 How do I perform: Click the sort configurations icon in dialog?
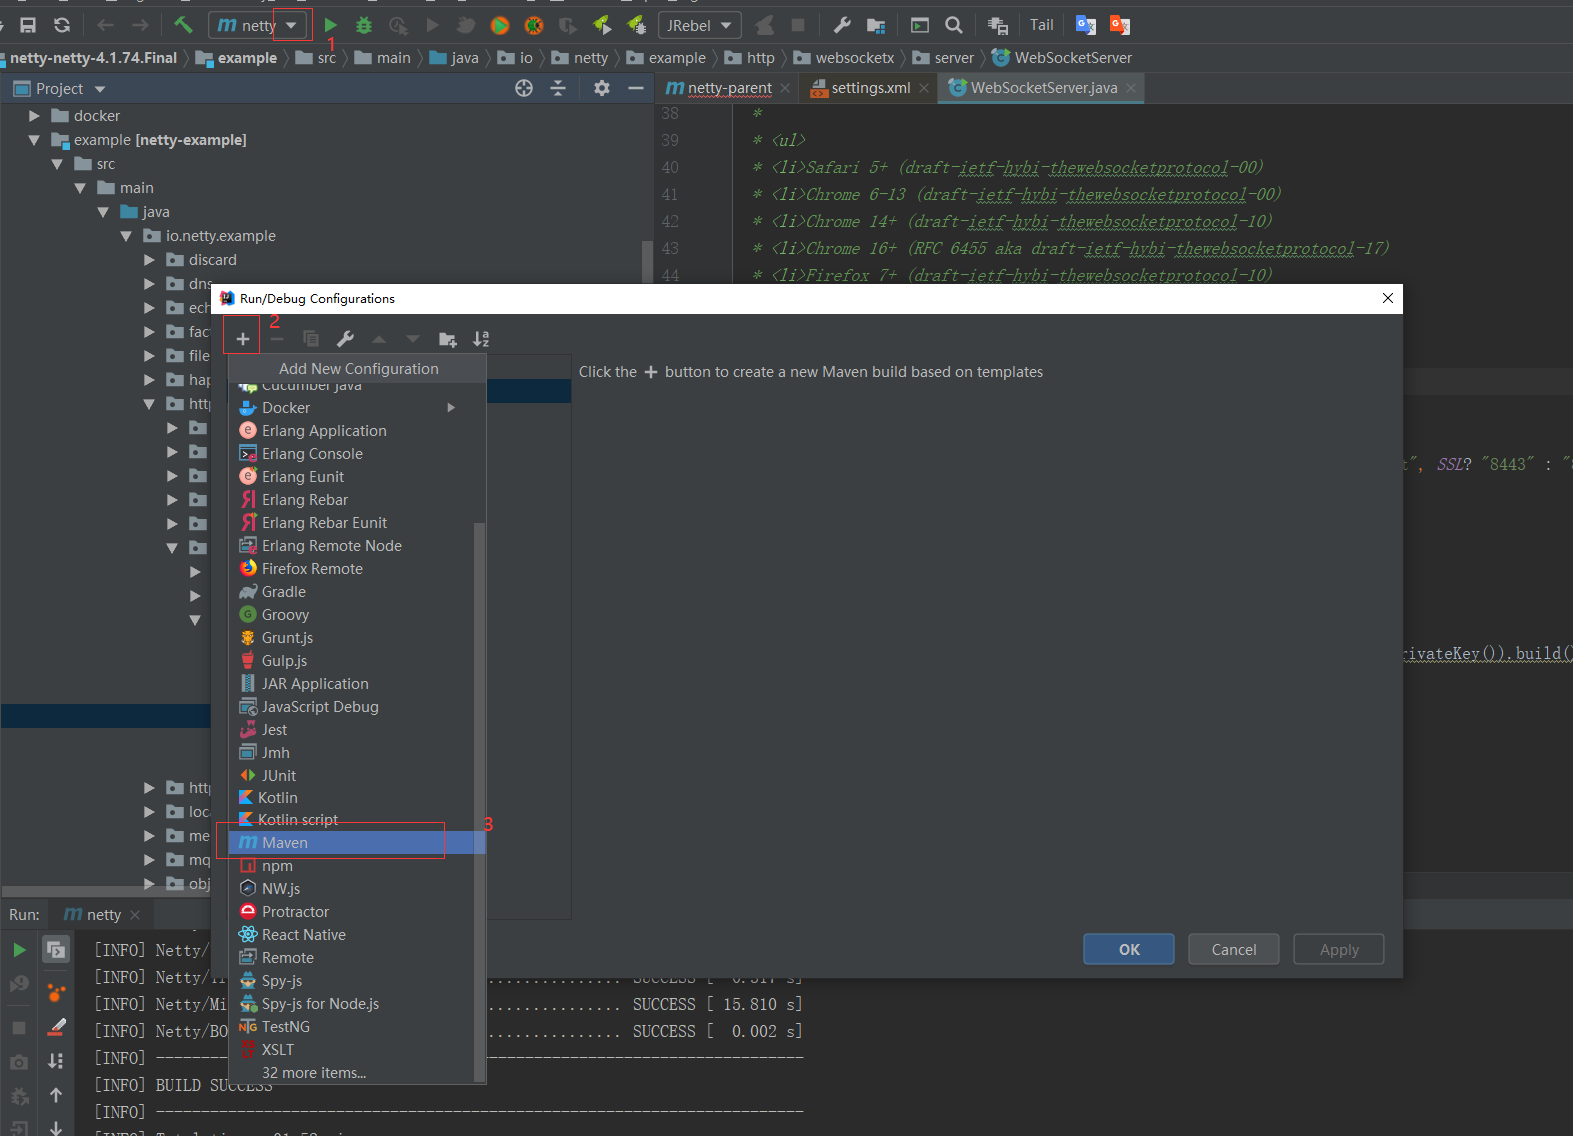(481, 339)
